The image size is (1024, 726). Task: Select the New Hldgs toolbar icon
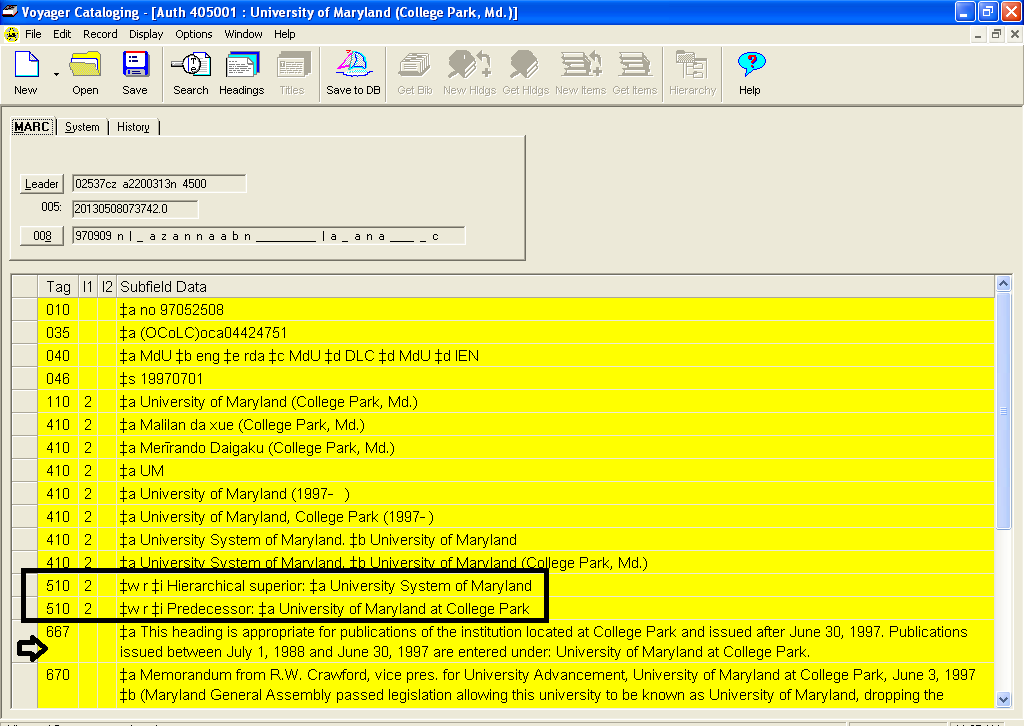point(468,73)
